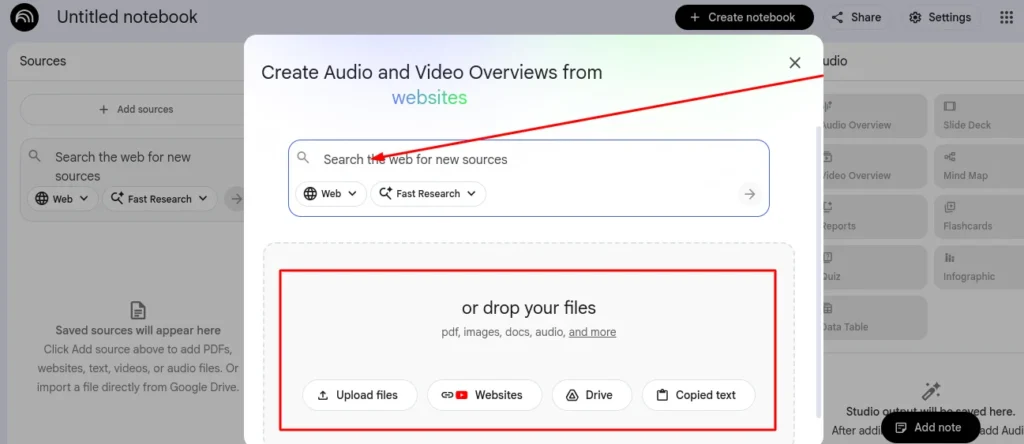This screenshot has height=444, width=1024.
Task: Open Infographic in Studio panel
Action: tap(979, 267)
